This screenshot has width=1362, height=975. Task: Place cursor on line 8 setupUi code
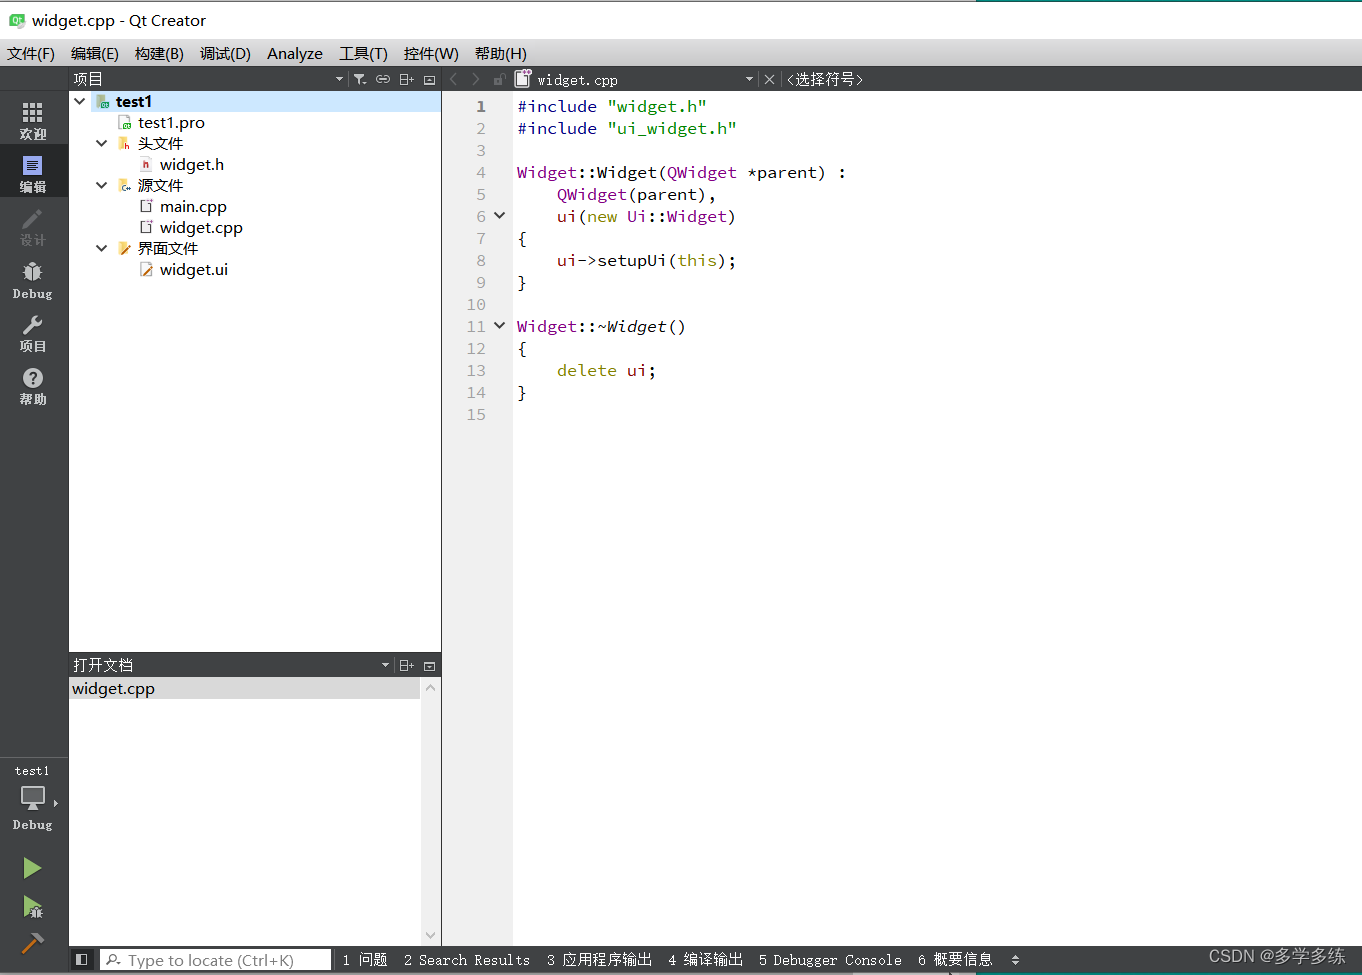point(646,260)
